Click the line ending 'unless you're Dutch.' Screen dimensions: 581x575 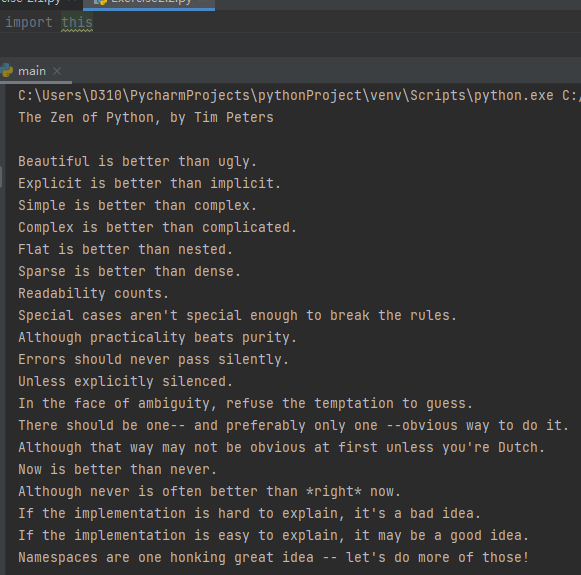(x=282, y=447)
